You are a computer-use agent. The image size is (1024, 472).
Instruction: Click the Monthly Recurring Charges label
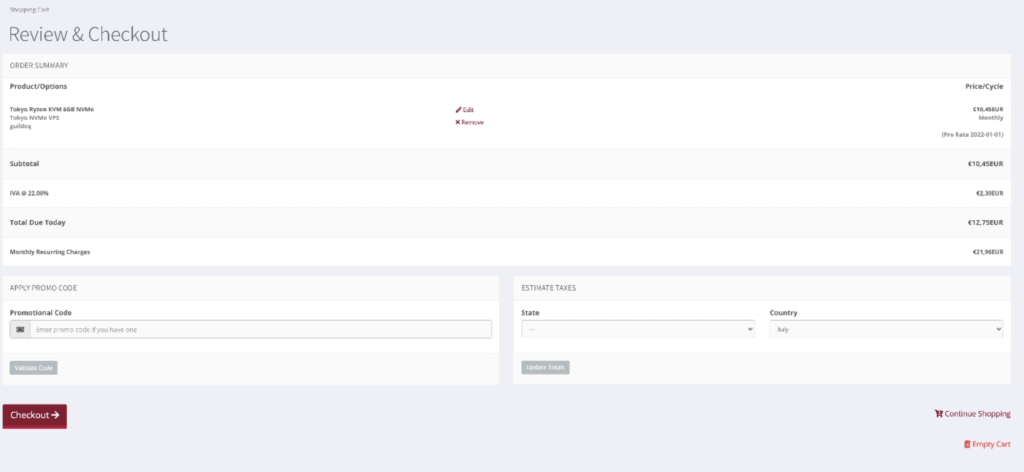[x=50, y=252]
